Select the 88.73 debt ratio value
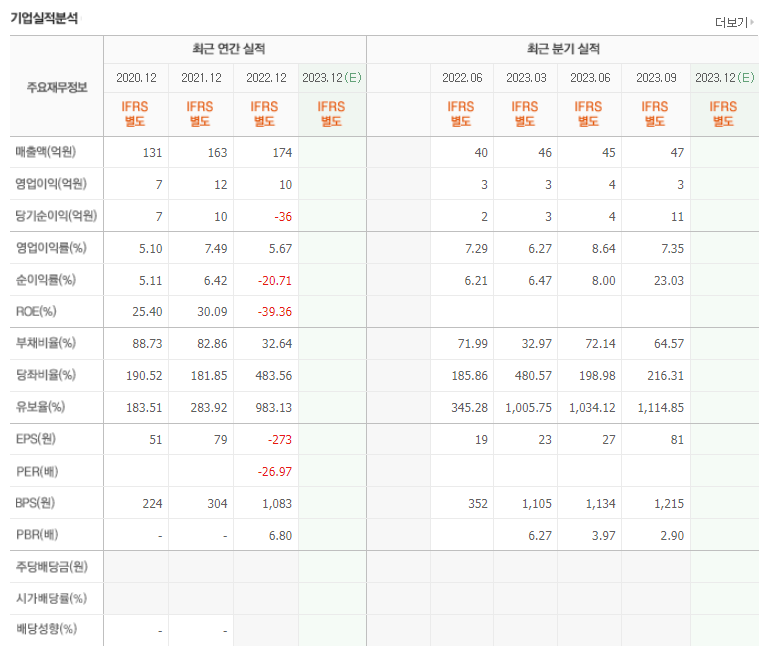 (147, 344)
